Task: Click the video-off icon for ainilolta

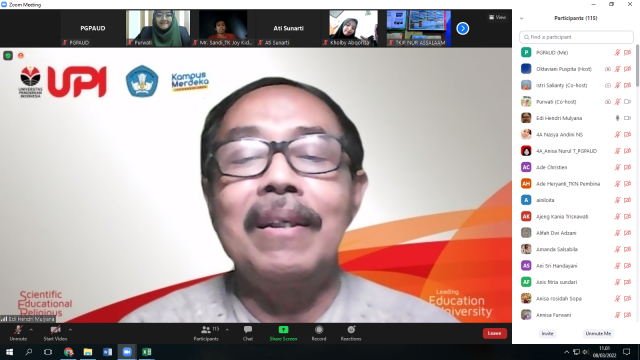Action: pos(628,200)
